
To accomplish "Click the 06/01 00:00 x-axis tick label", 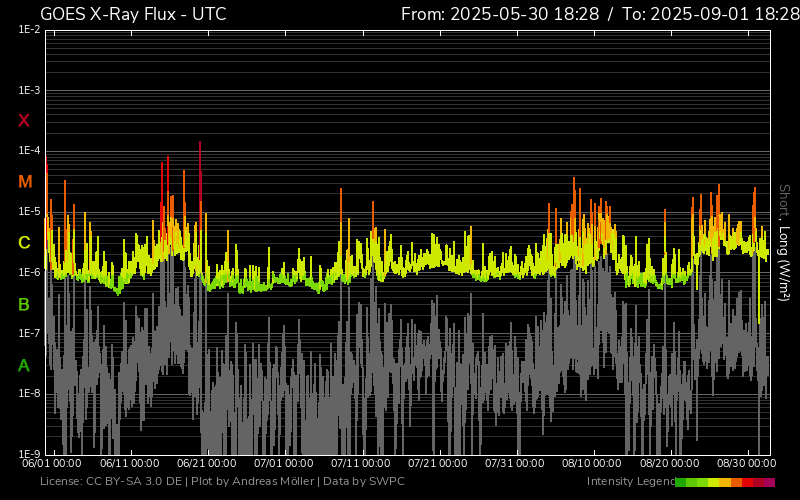I will [x=51, y=464].
